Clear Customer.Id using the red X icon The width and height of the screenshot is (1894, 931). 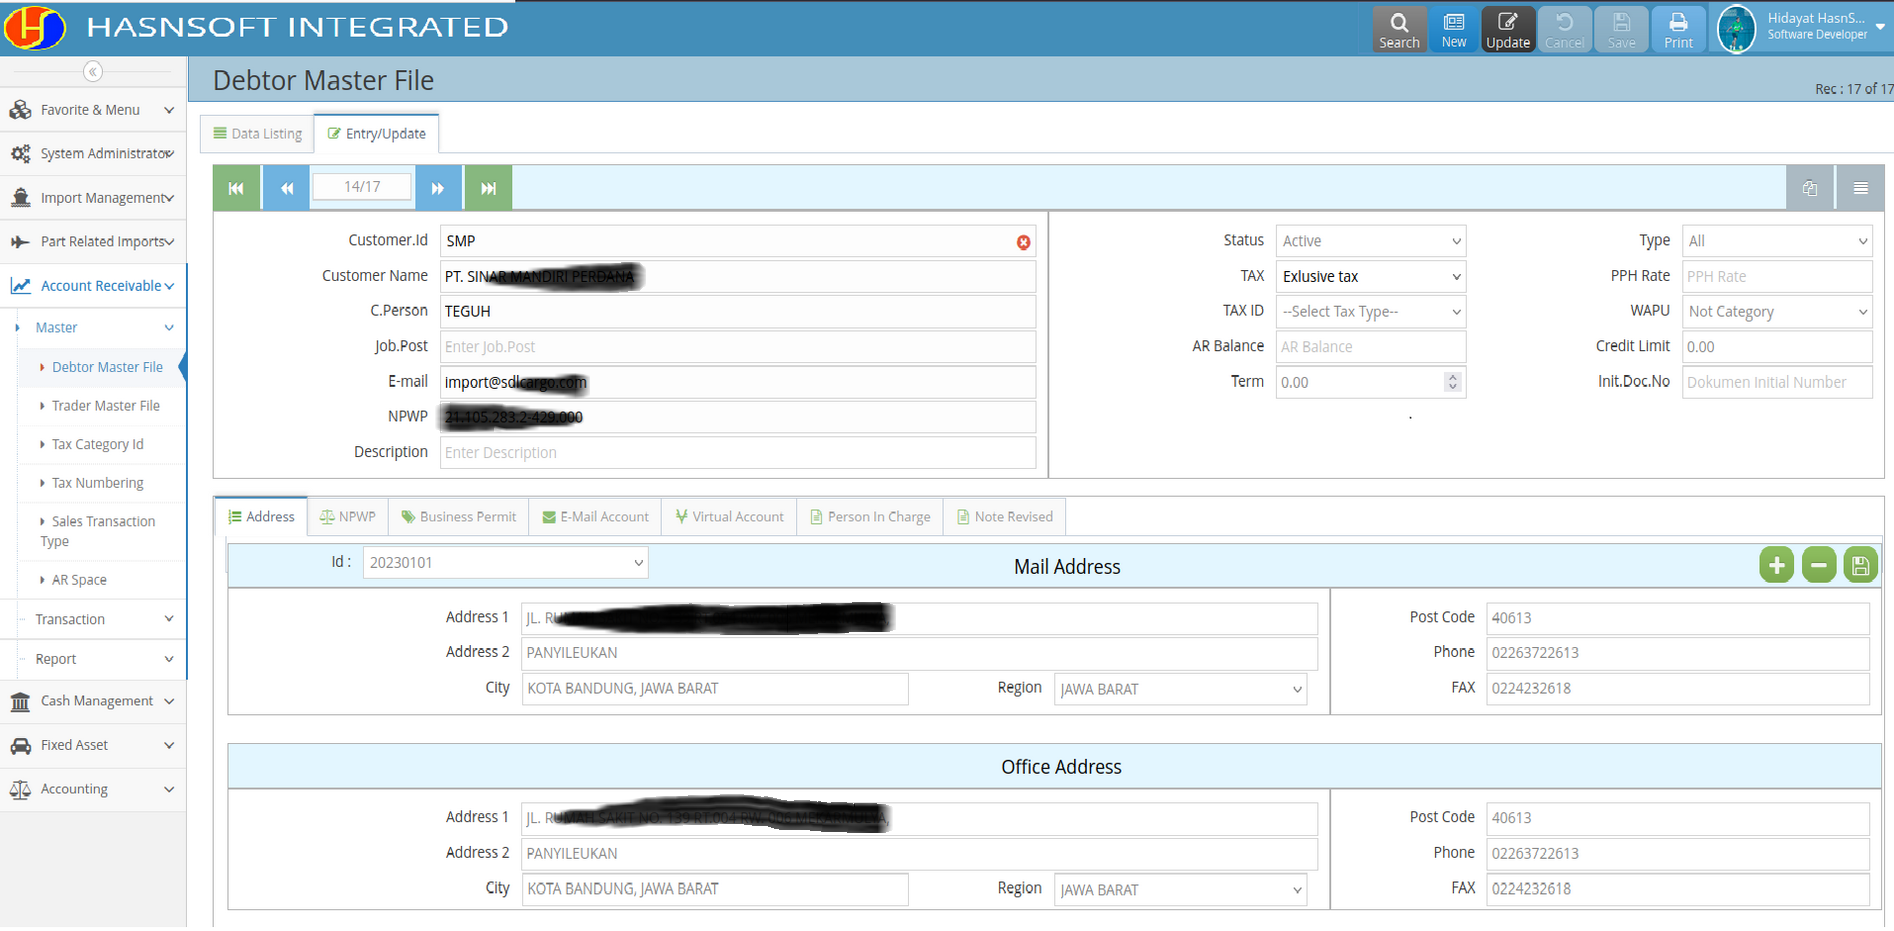(x=1023, y=241)
